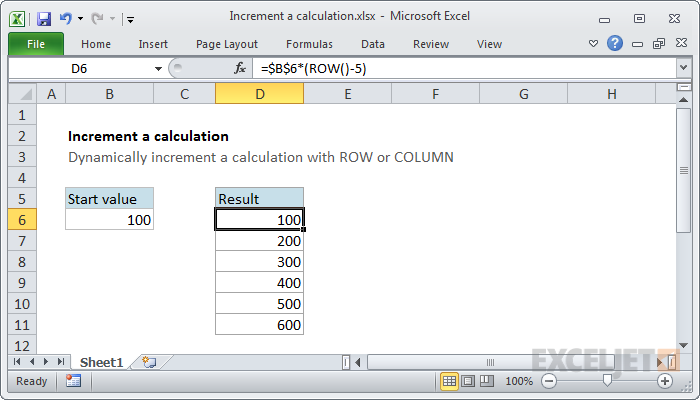Click the Excel application icon in title bar
700x400 pixels.
point(17,19)
